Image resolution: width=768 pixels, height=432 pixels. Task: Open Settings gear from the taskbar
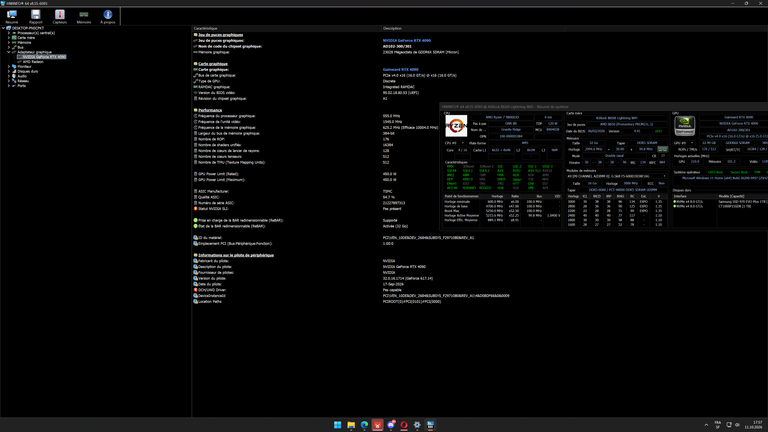point(417,425)
